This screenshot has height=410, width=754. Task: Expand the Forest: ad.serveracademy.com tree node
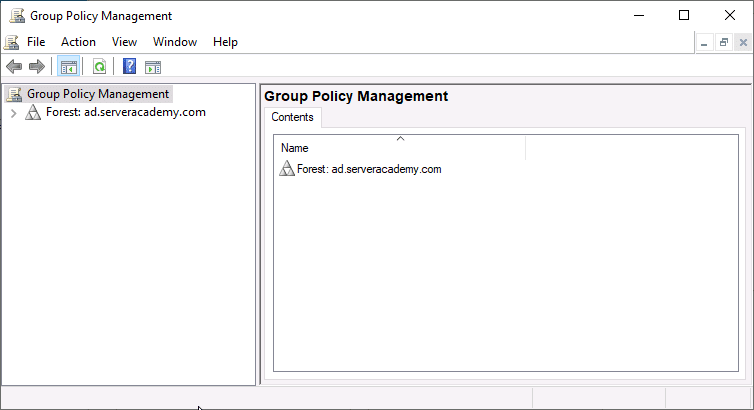[13, 113]
